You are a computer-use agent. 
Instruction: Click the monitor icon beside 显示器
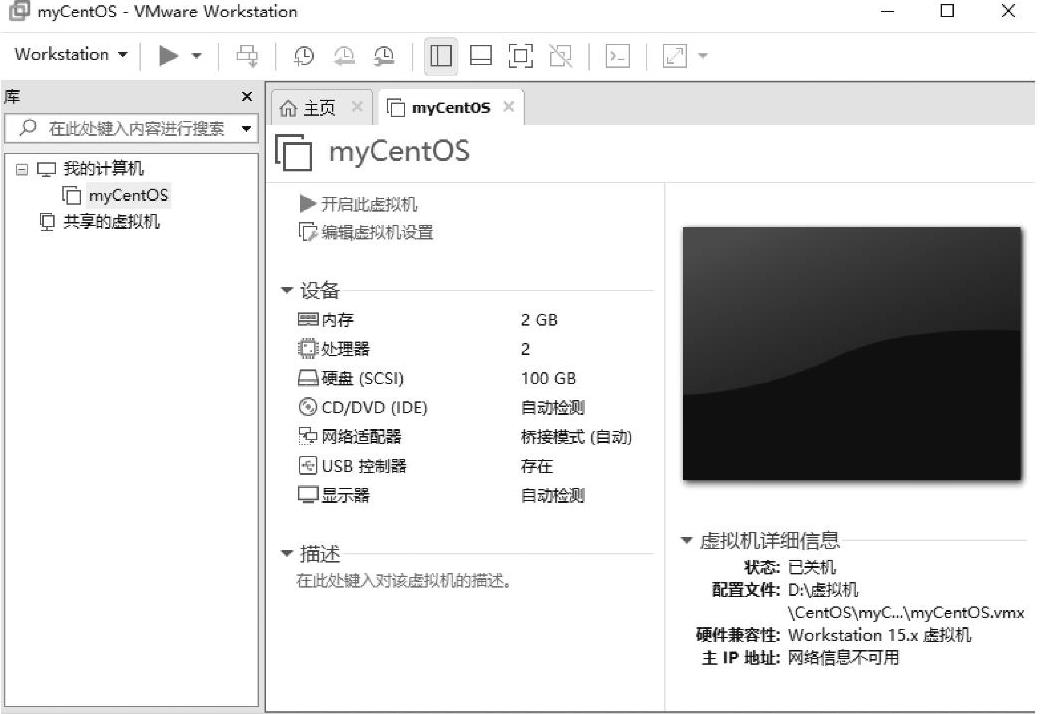pyautogui.click(x=308, y=495)
